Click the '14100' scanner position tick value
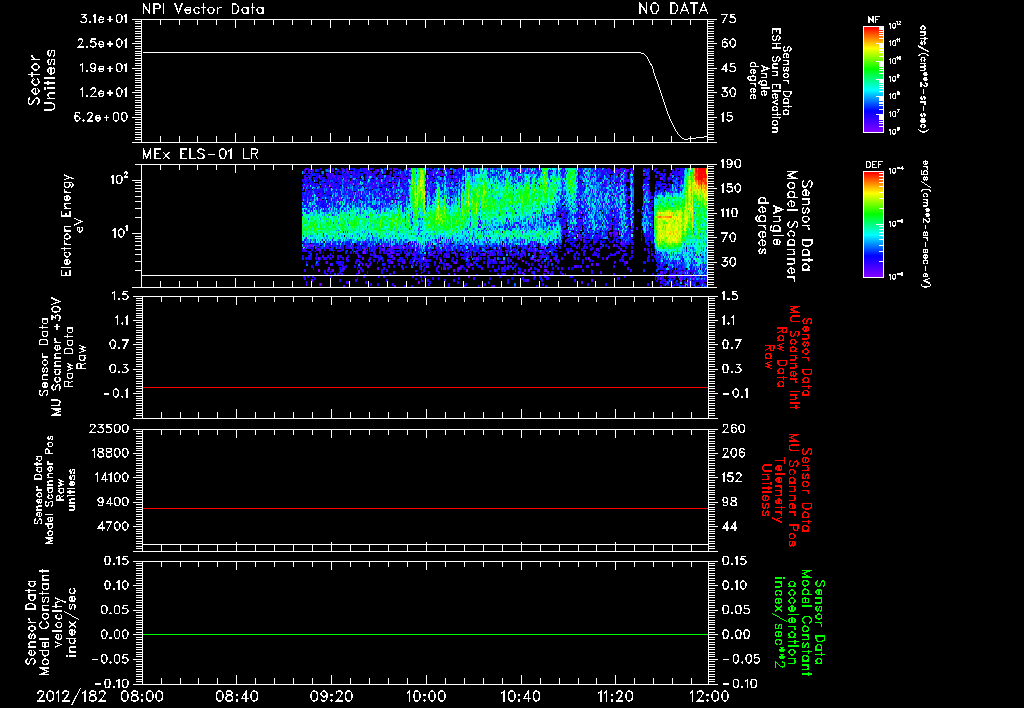This screenshot has height=708, width=1024. [x=110, y=477]
